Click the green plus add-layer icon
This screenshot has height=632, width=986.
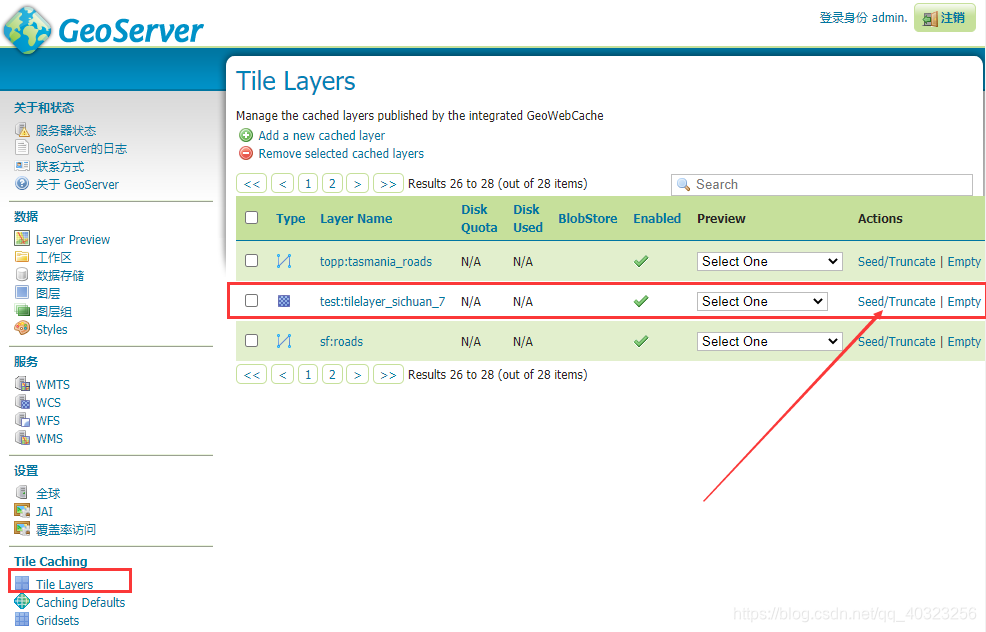pos(246,135)
